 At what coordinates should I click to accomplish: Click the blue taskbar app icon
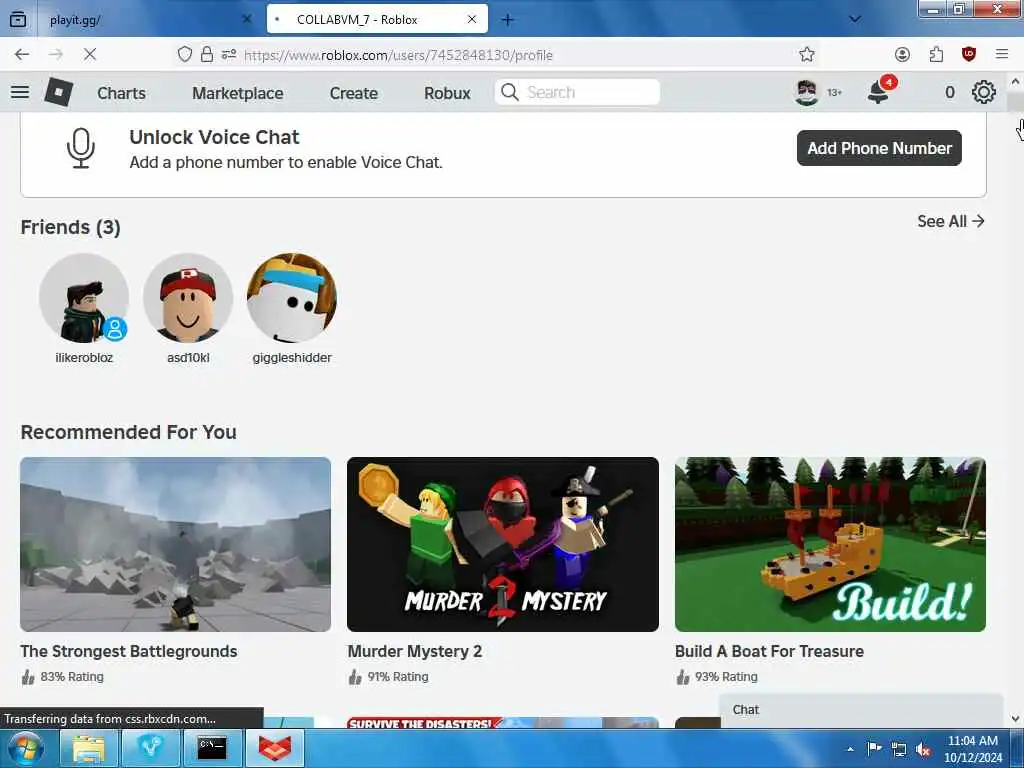pos(150,748)
